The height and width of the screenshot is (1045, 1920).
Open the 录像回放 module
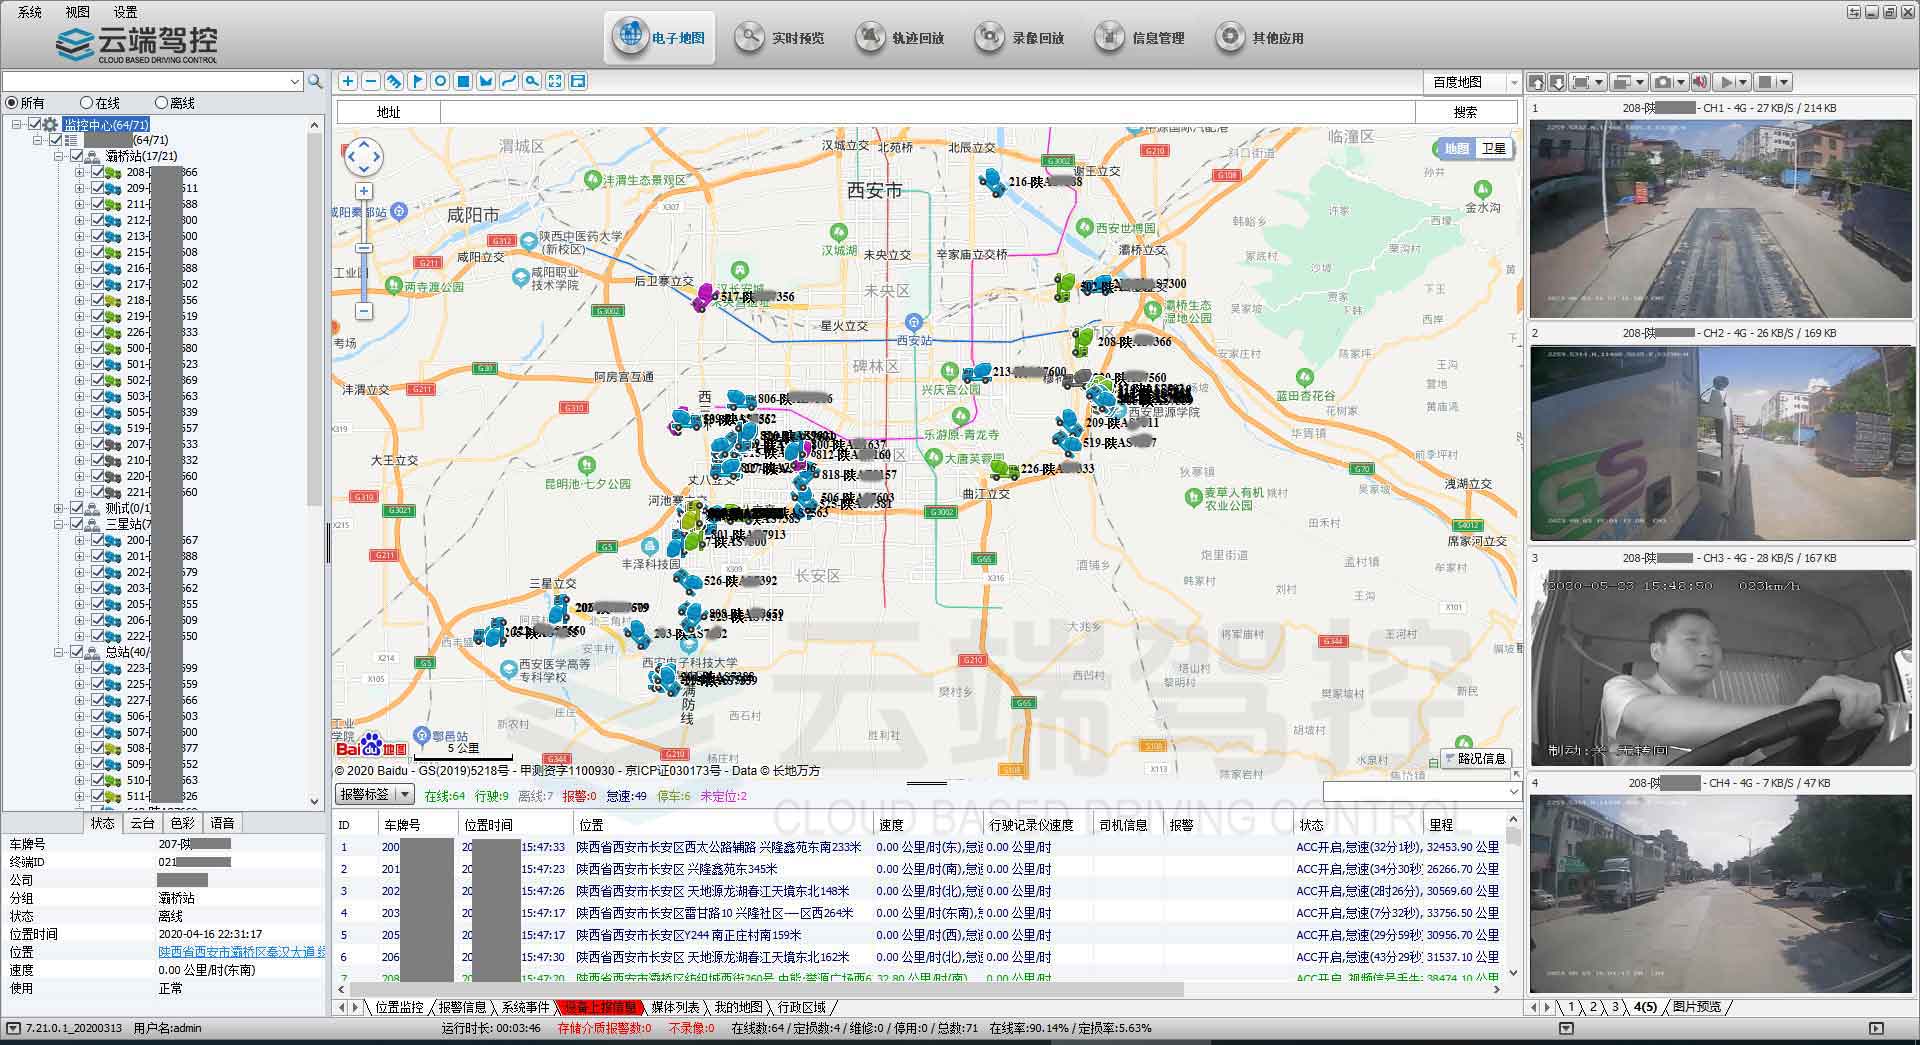pyautogui.click(x=1019, y=38)
